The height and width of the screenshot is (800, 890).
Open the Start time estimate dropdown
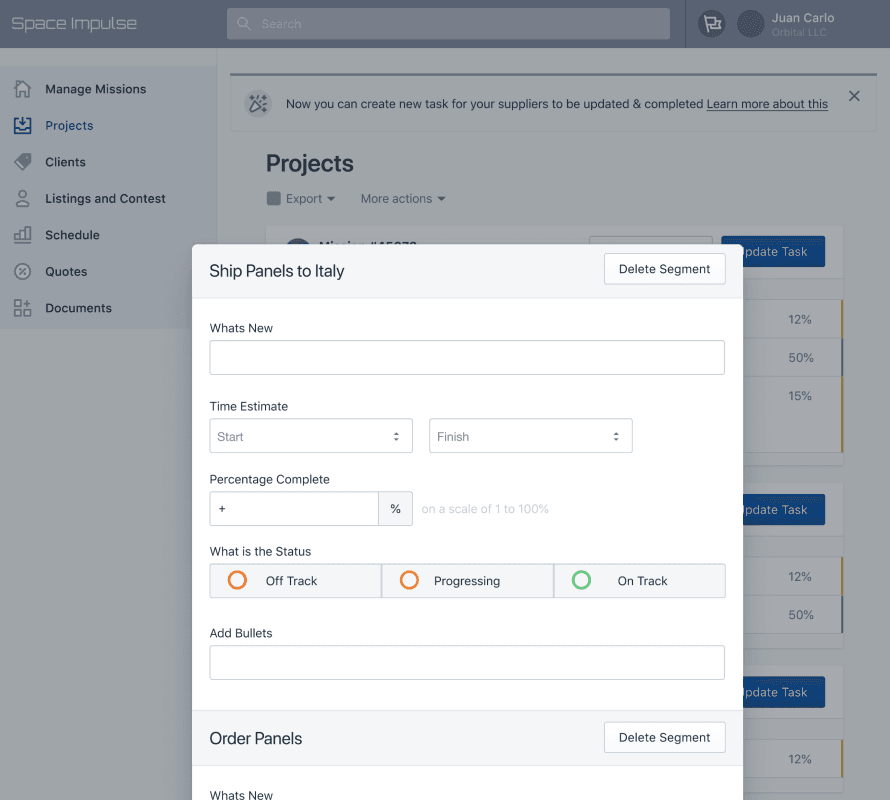310,436
